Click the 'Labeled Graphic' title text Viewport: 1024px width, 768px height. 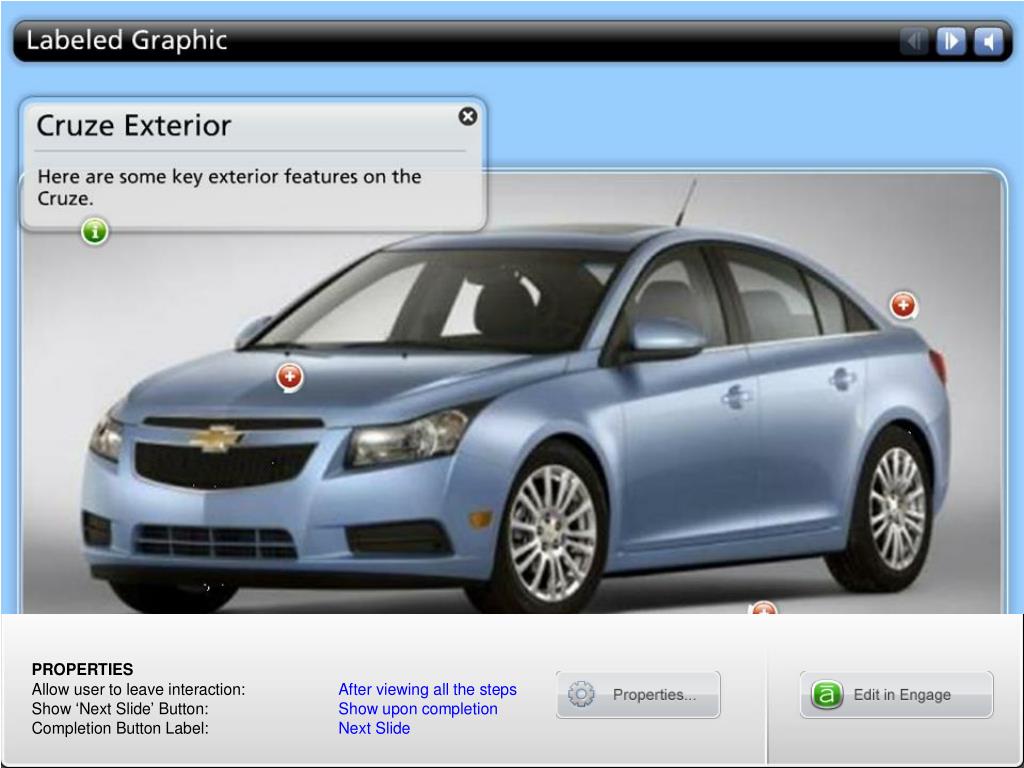click(x=127, y=40)
